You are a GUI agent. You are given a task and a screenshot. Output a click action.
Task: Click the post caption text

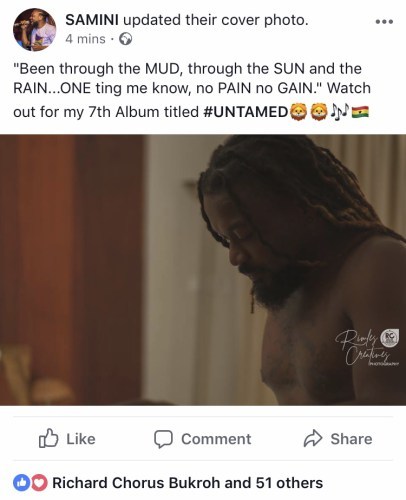coord(192,90)
